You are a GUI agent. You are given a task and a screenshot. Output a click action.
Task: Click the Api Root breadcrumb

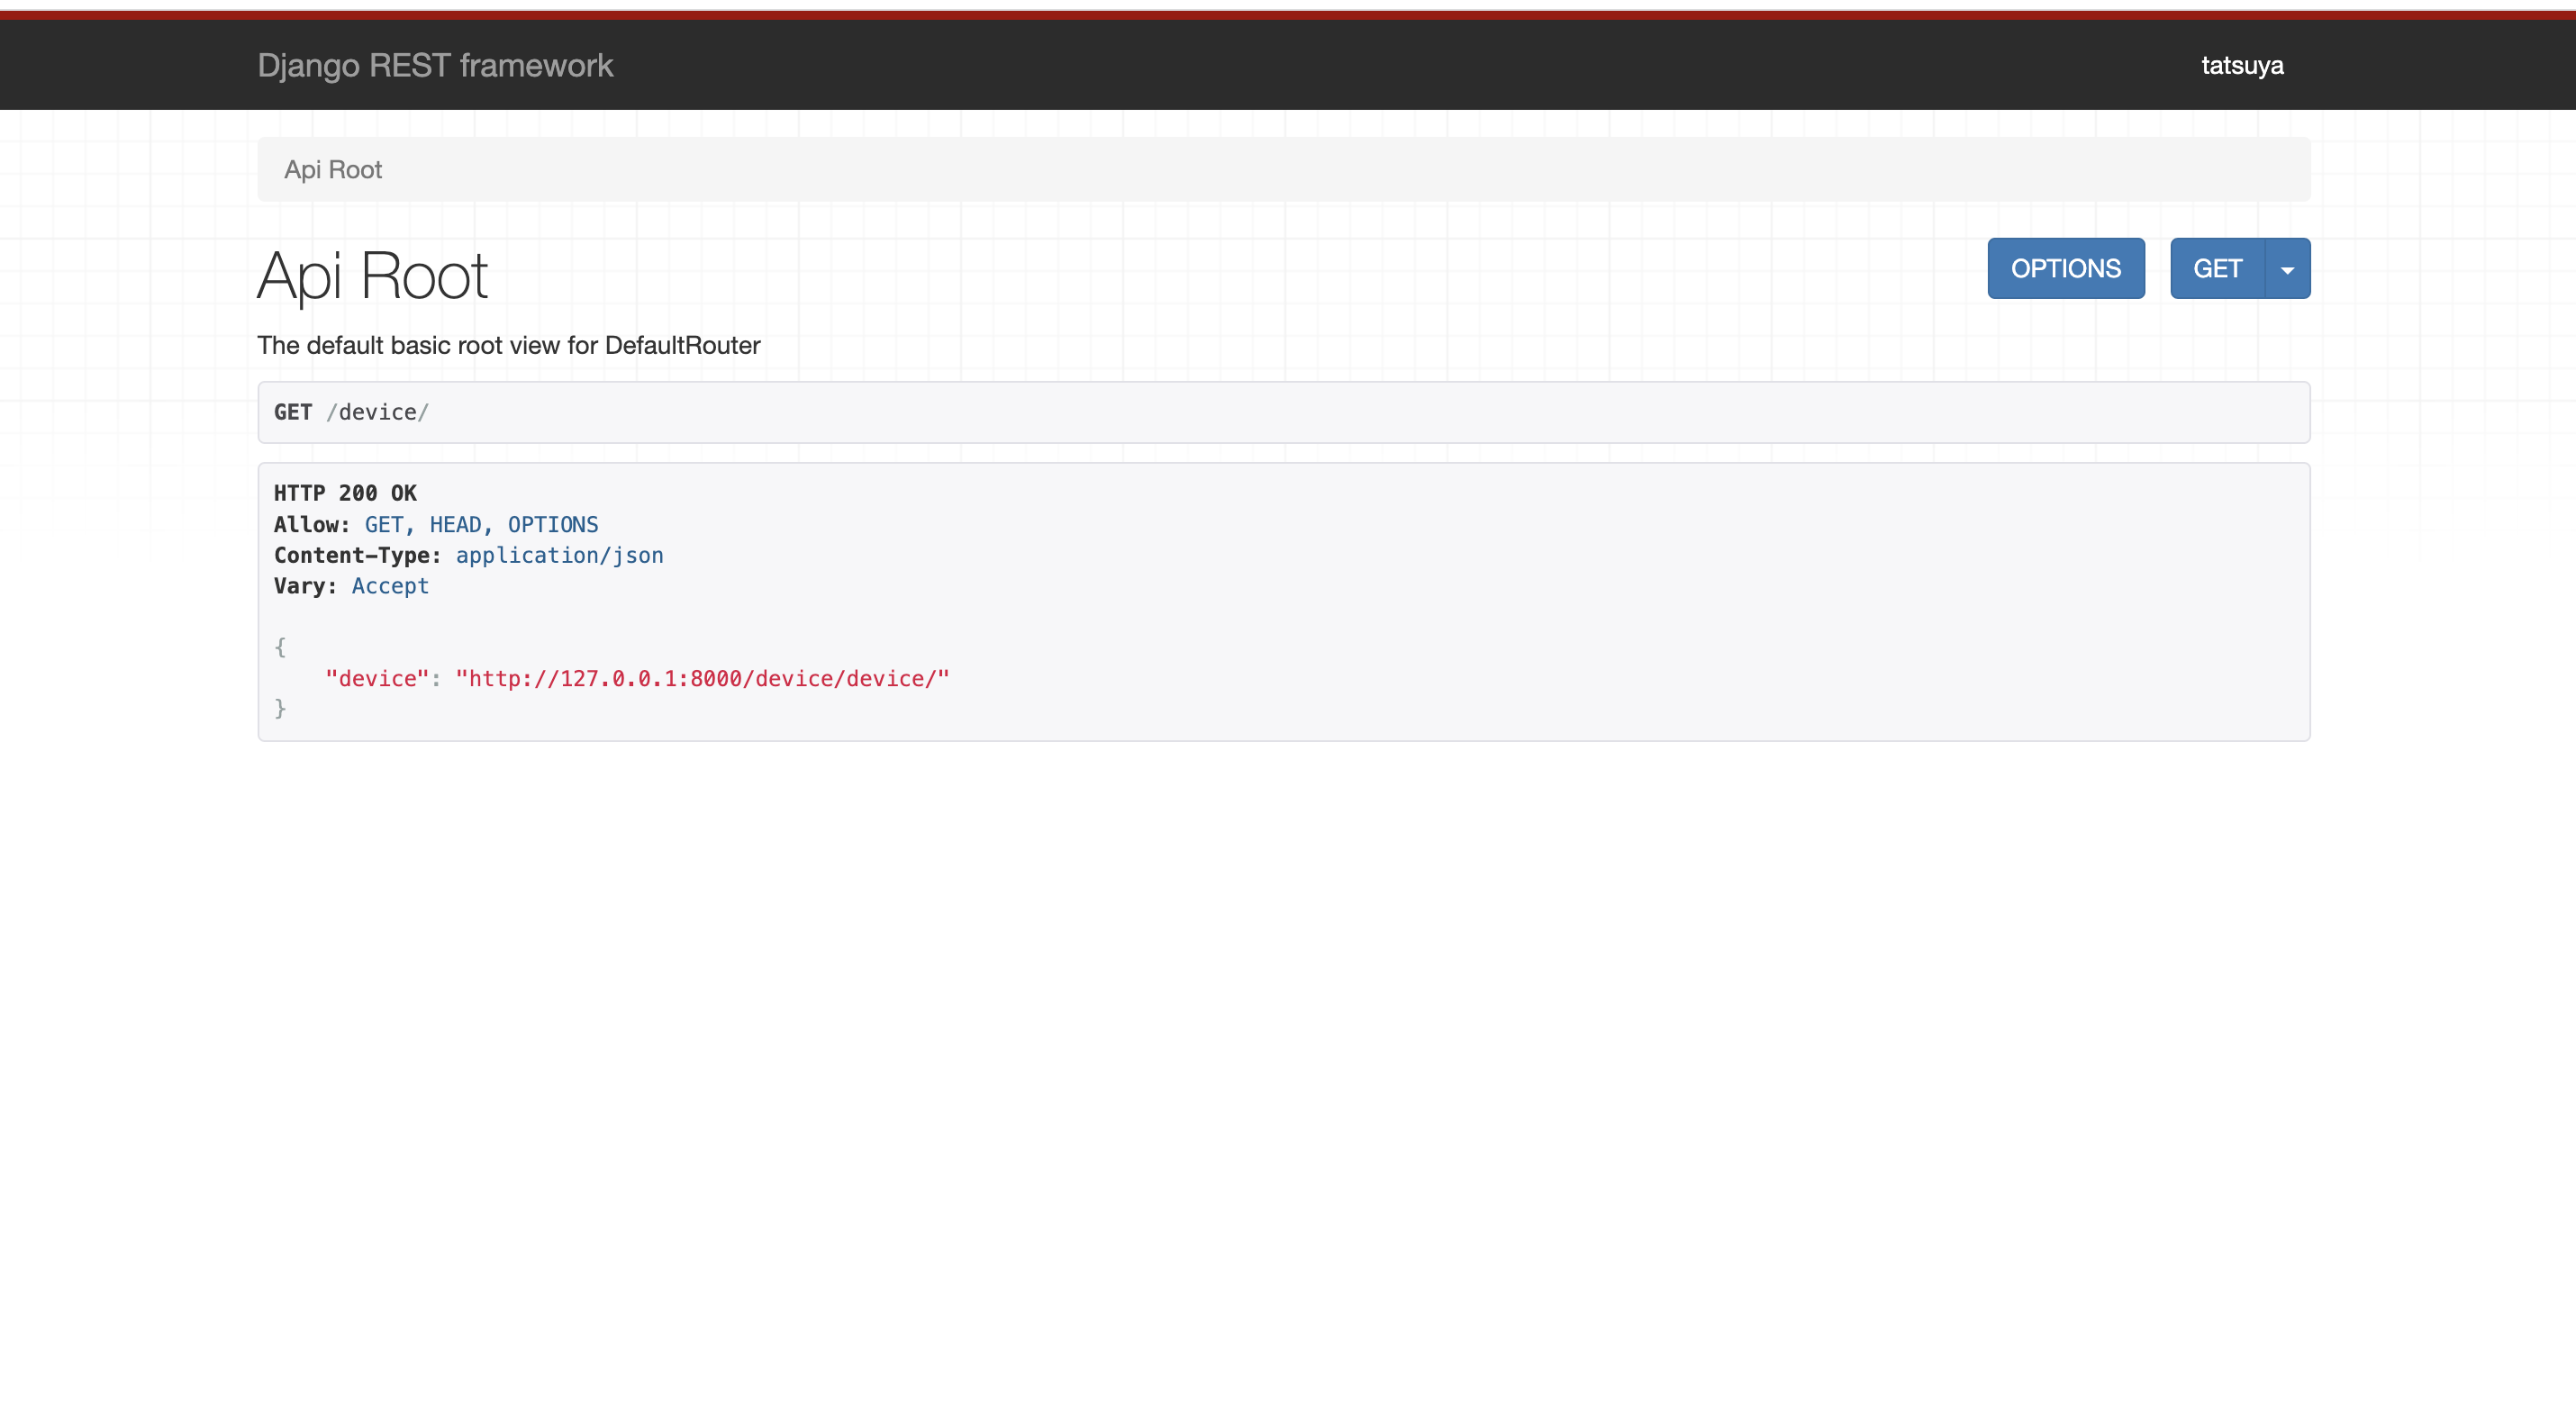click(333, 170)
